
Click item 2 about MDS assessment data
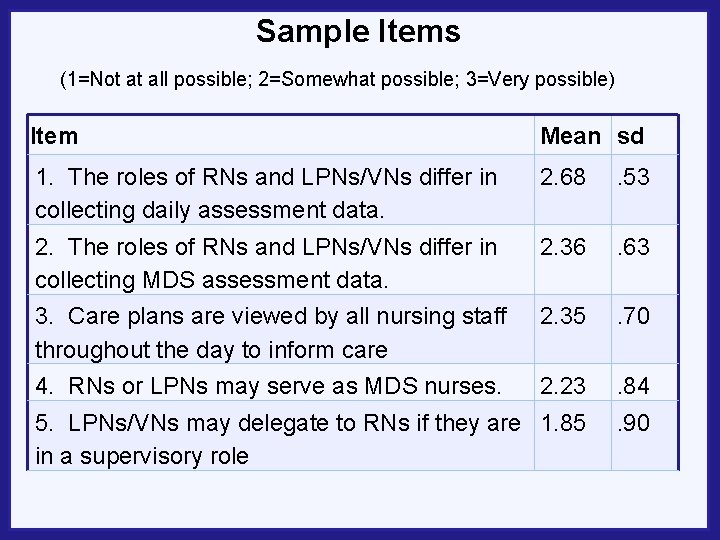click(x=266, y=262)
